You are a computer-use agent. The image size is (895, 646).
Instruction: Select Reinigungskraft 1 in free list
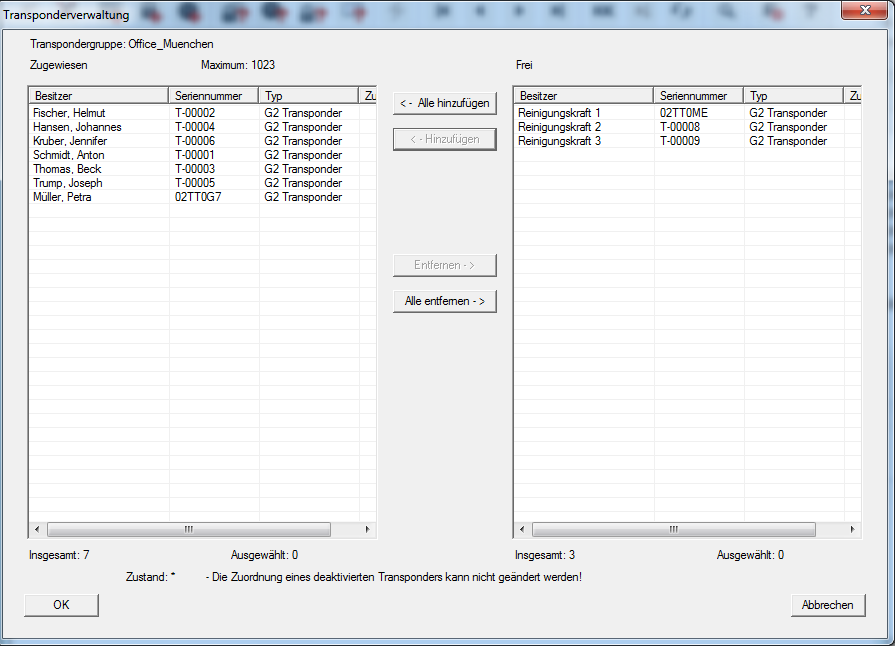point(559,113)
